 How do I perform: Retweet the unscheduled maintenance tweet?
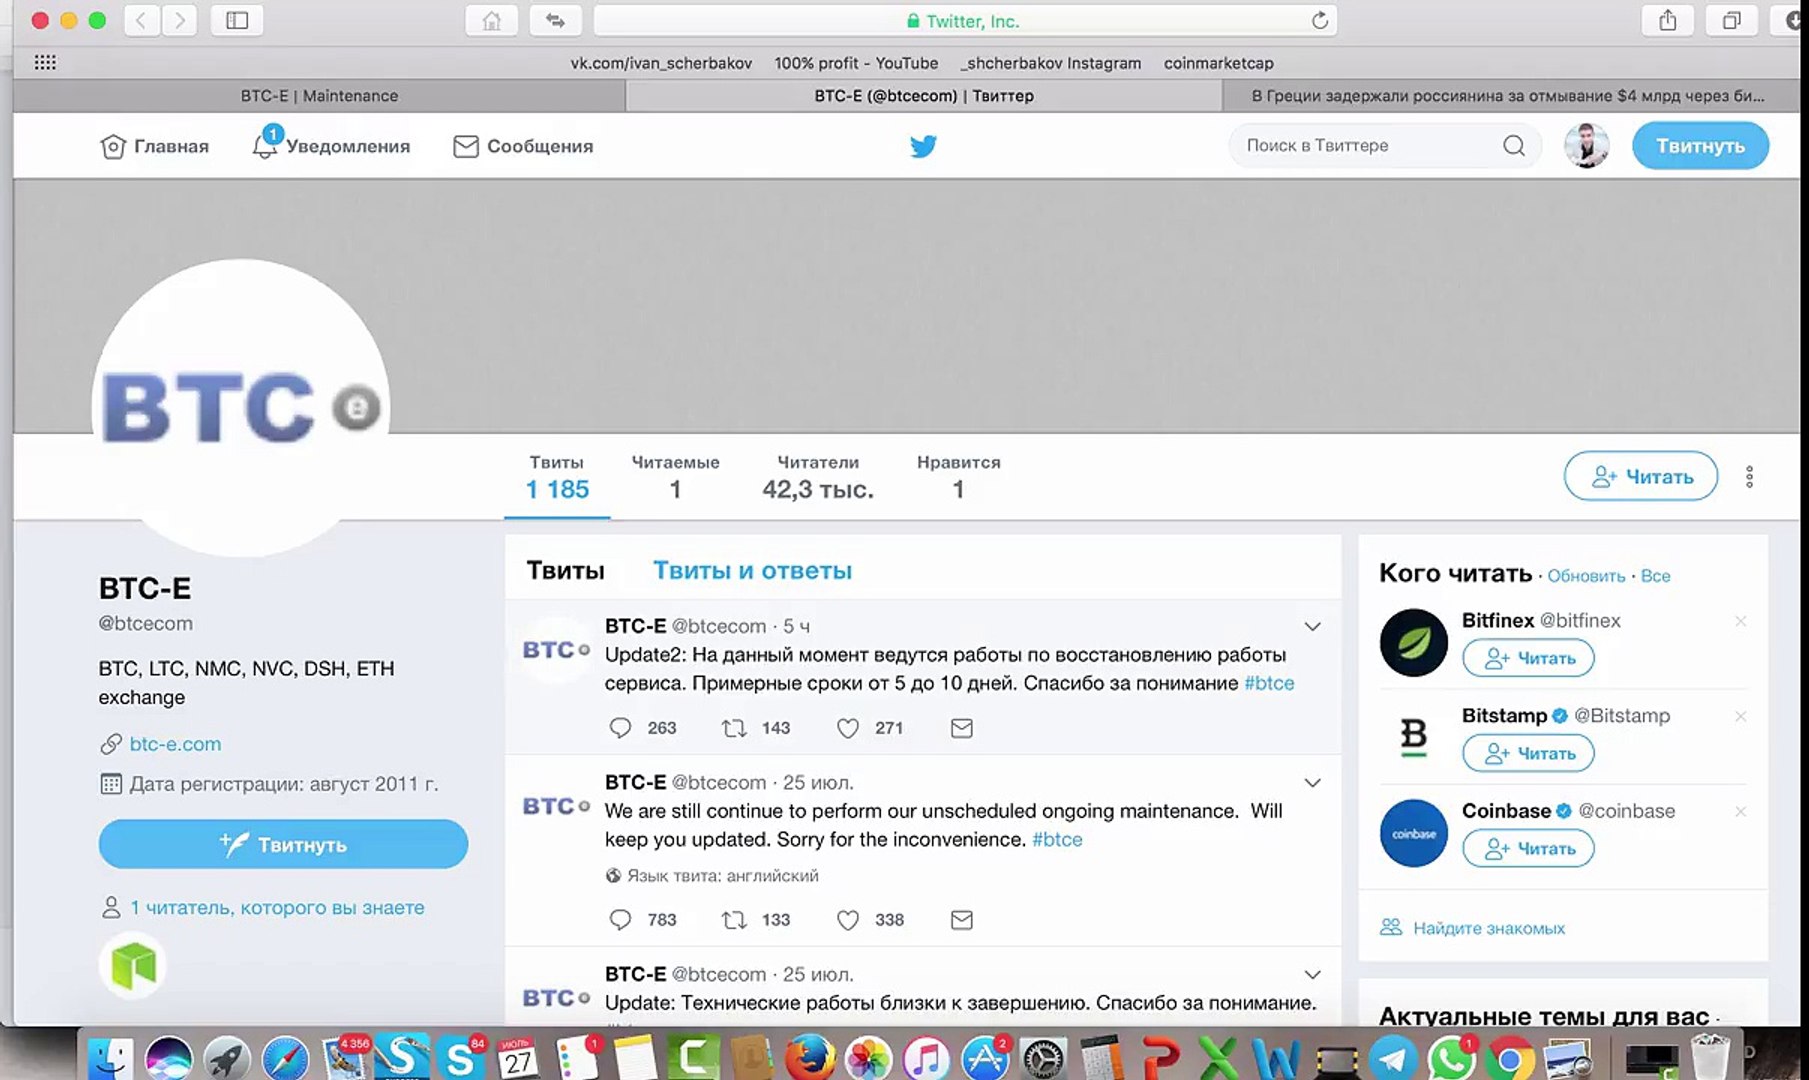pyautogui.click(x=734, y=920)
